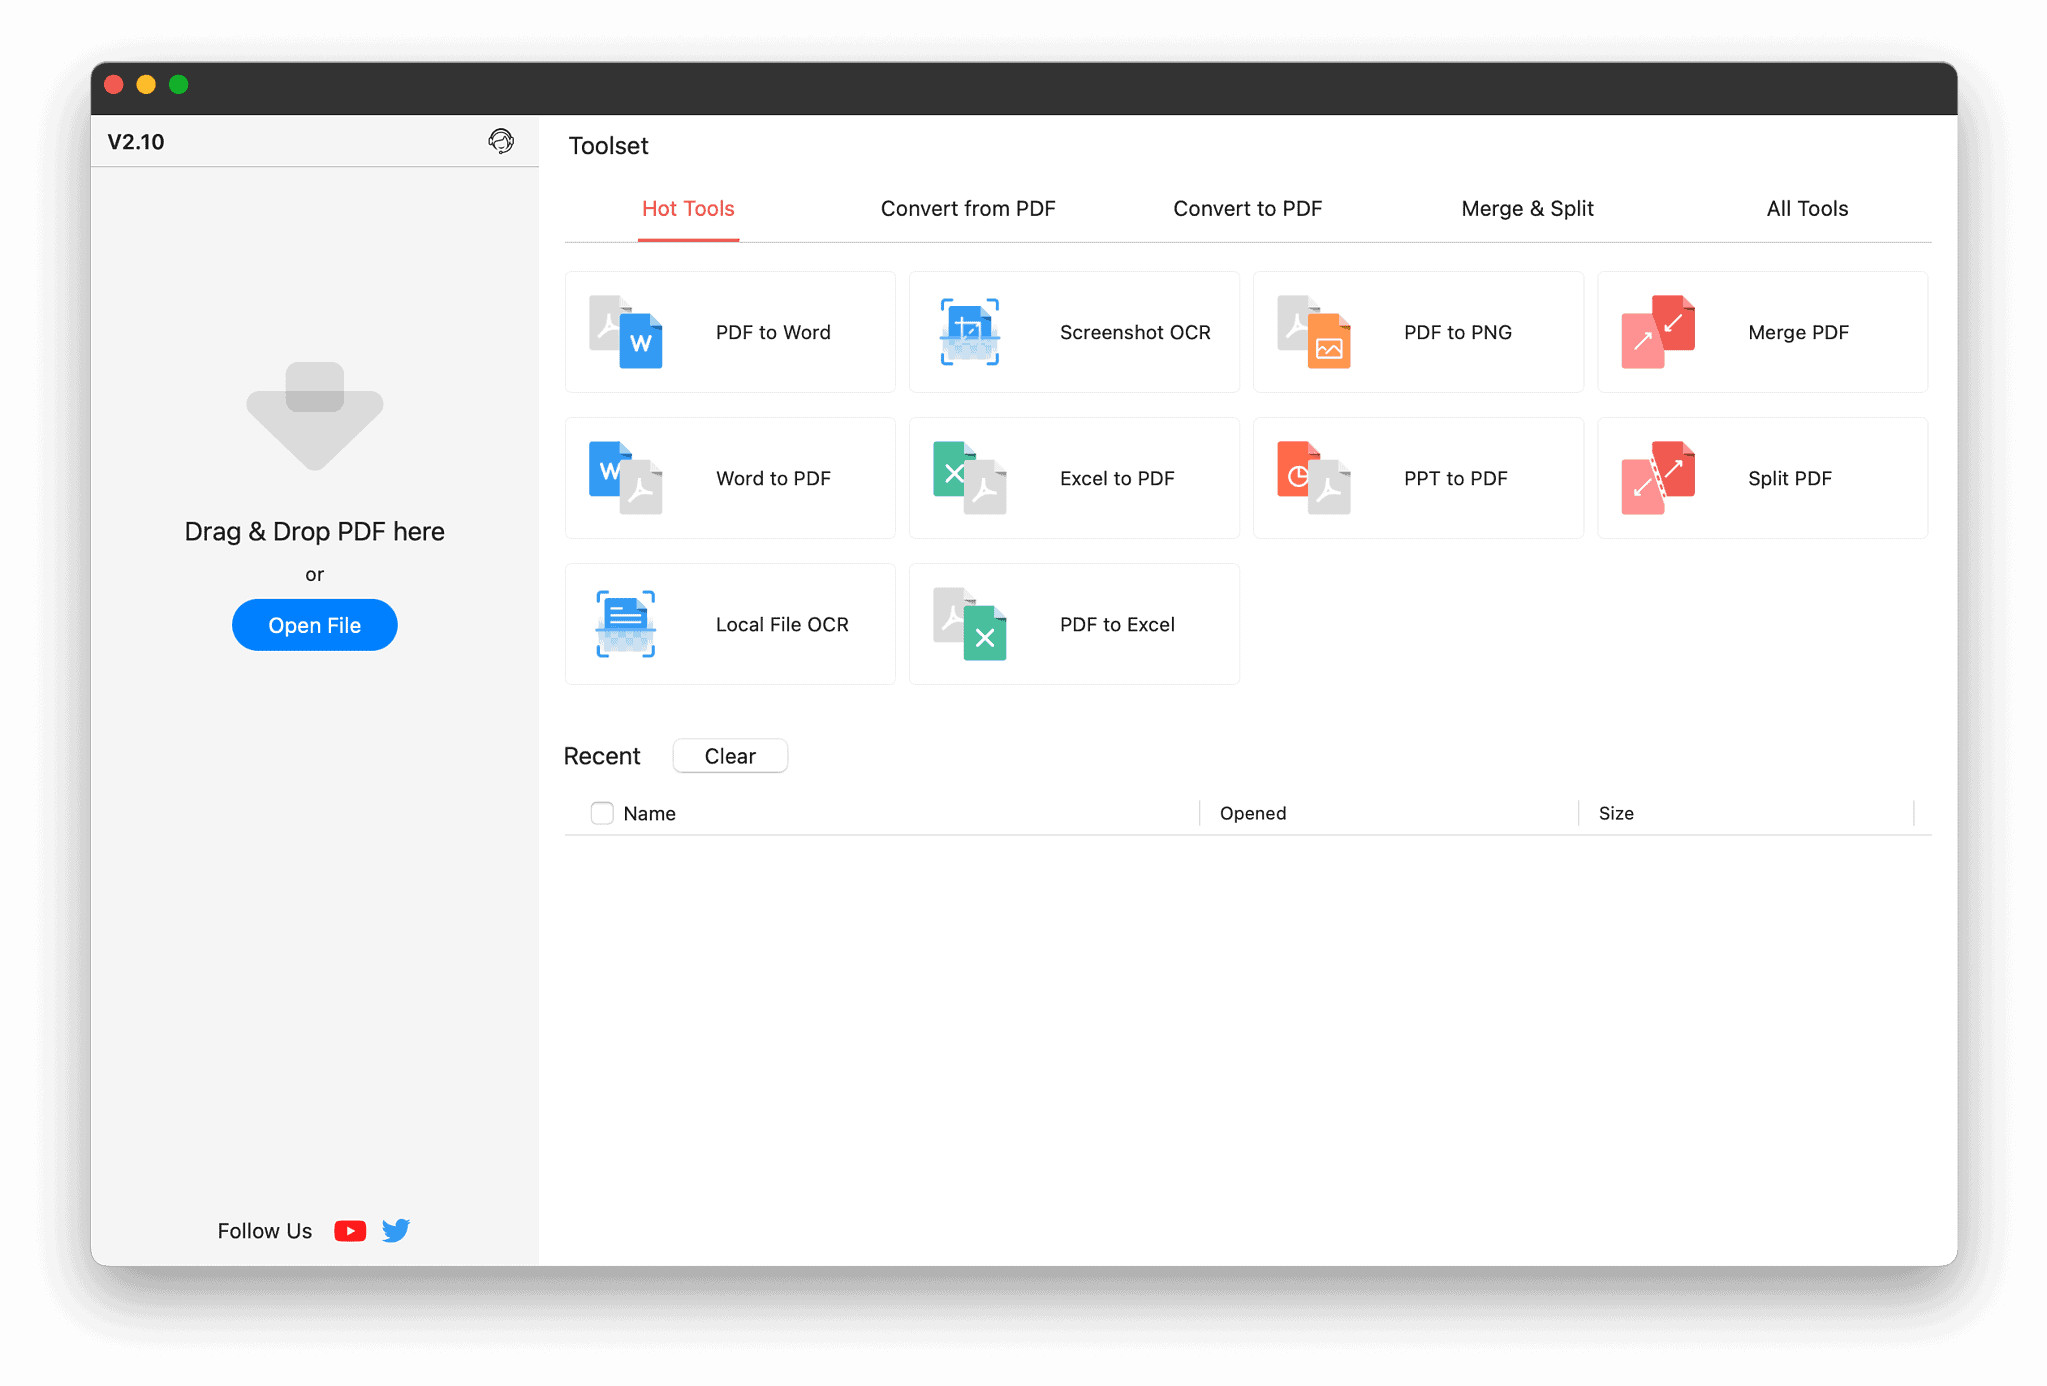The image size is (2047, 1386).
Task: Click the Excel to PDF label
Action: [1117, 478]
